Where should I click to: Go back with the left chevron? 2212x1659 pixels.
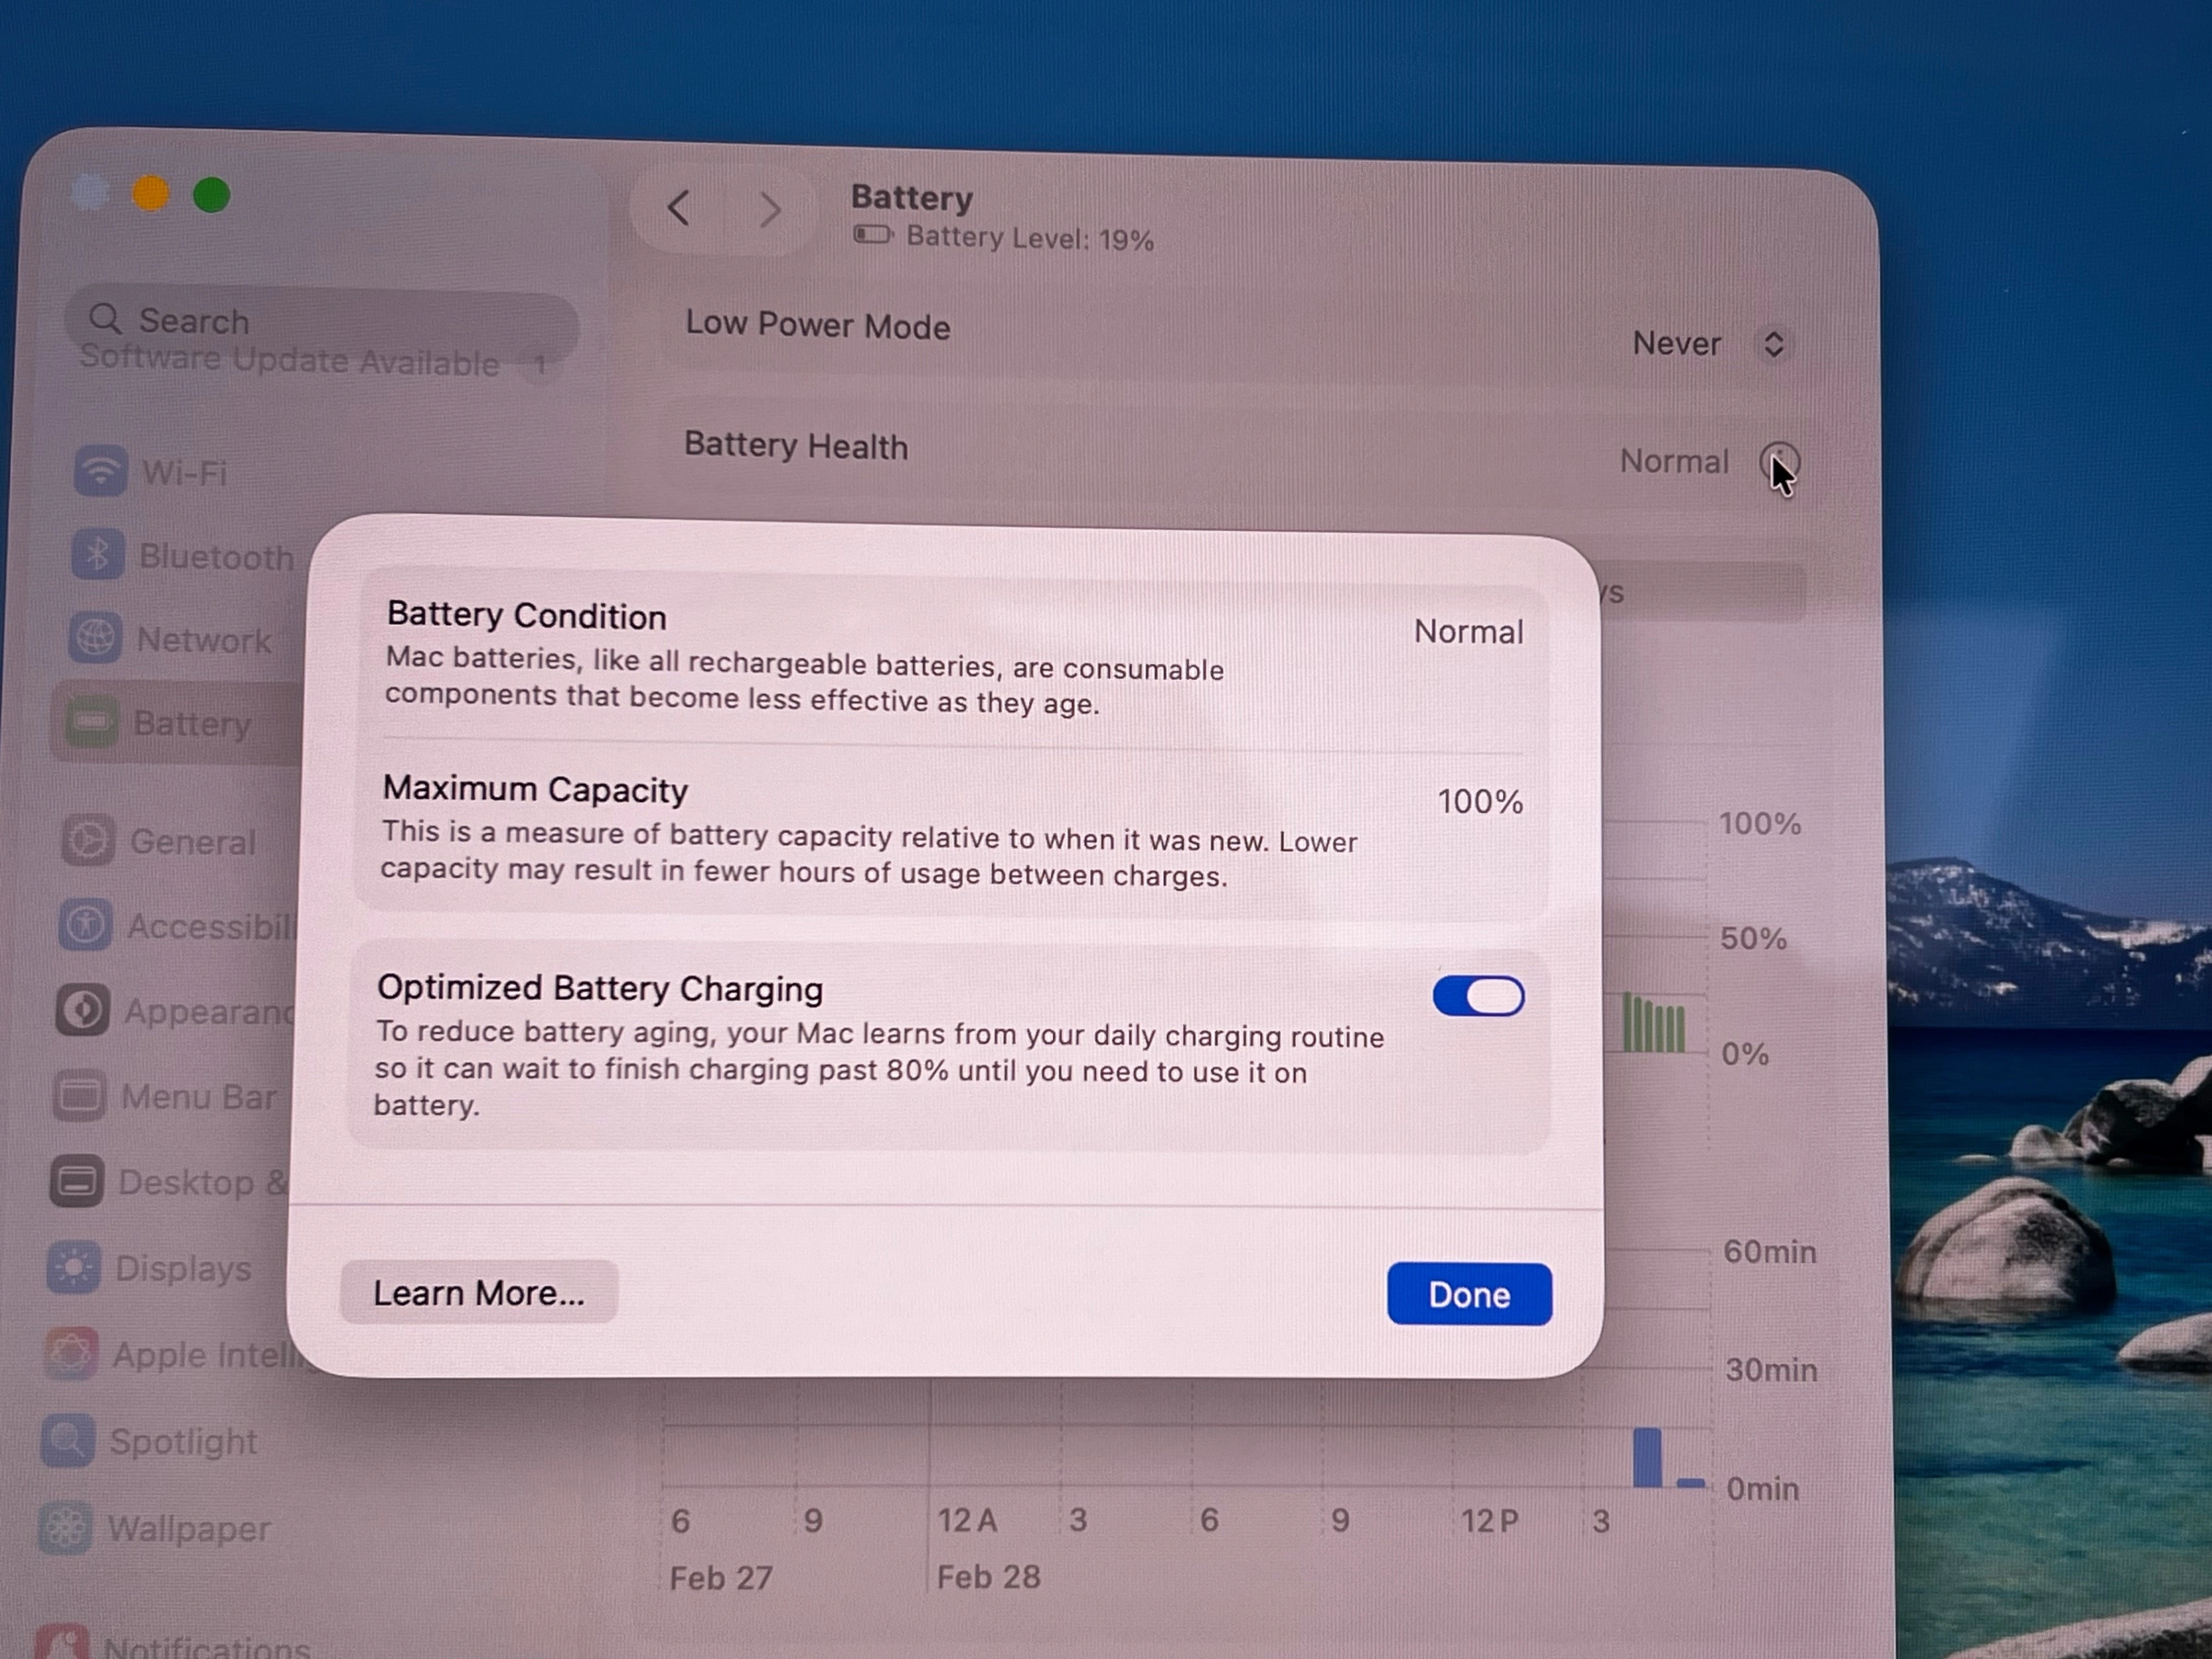point(679,208)
